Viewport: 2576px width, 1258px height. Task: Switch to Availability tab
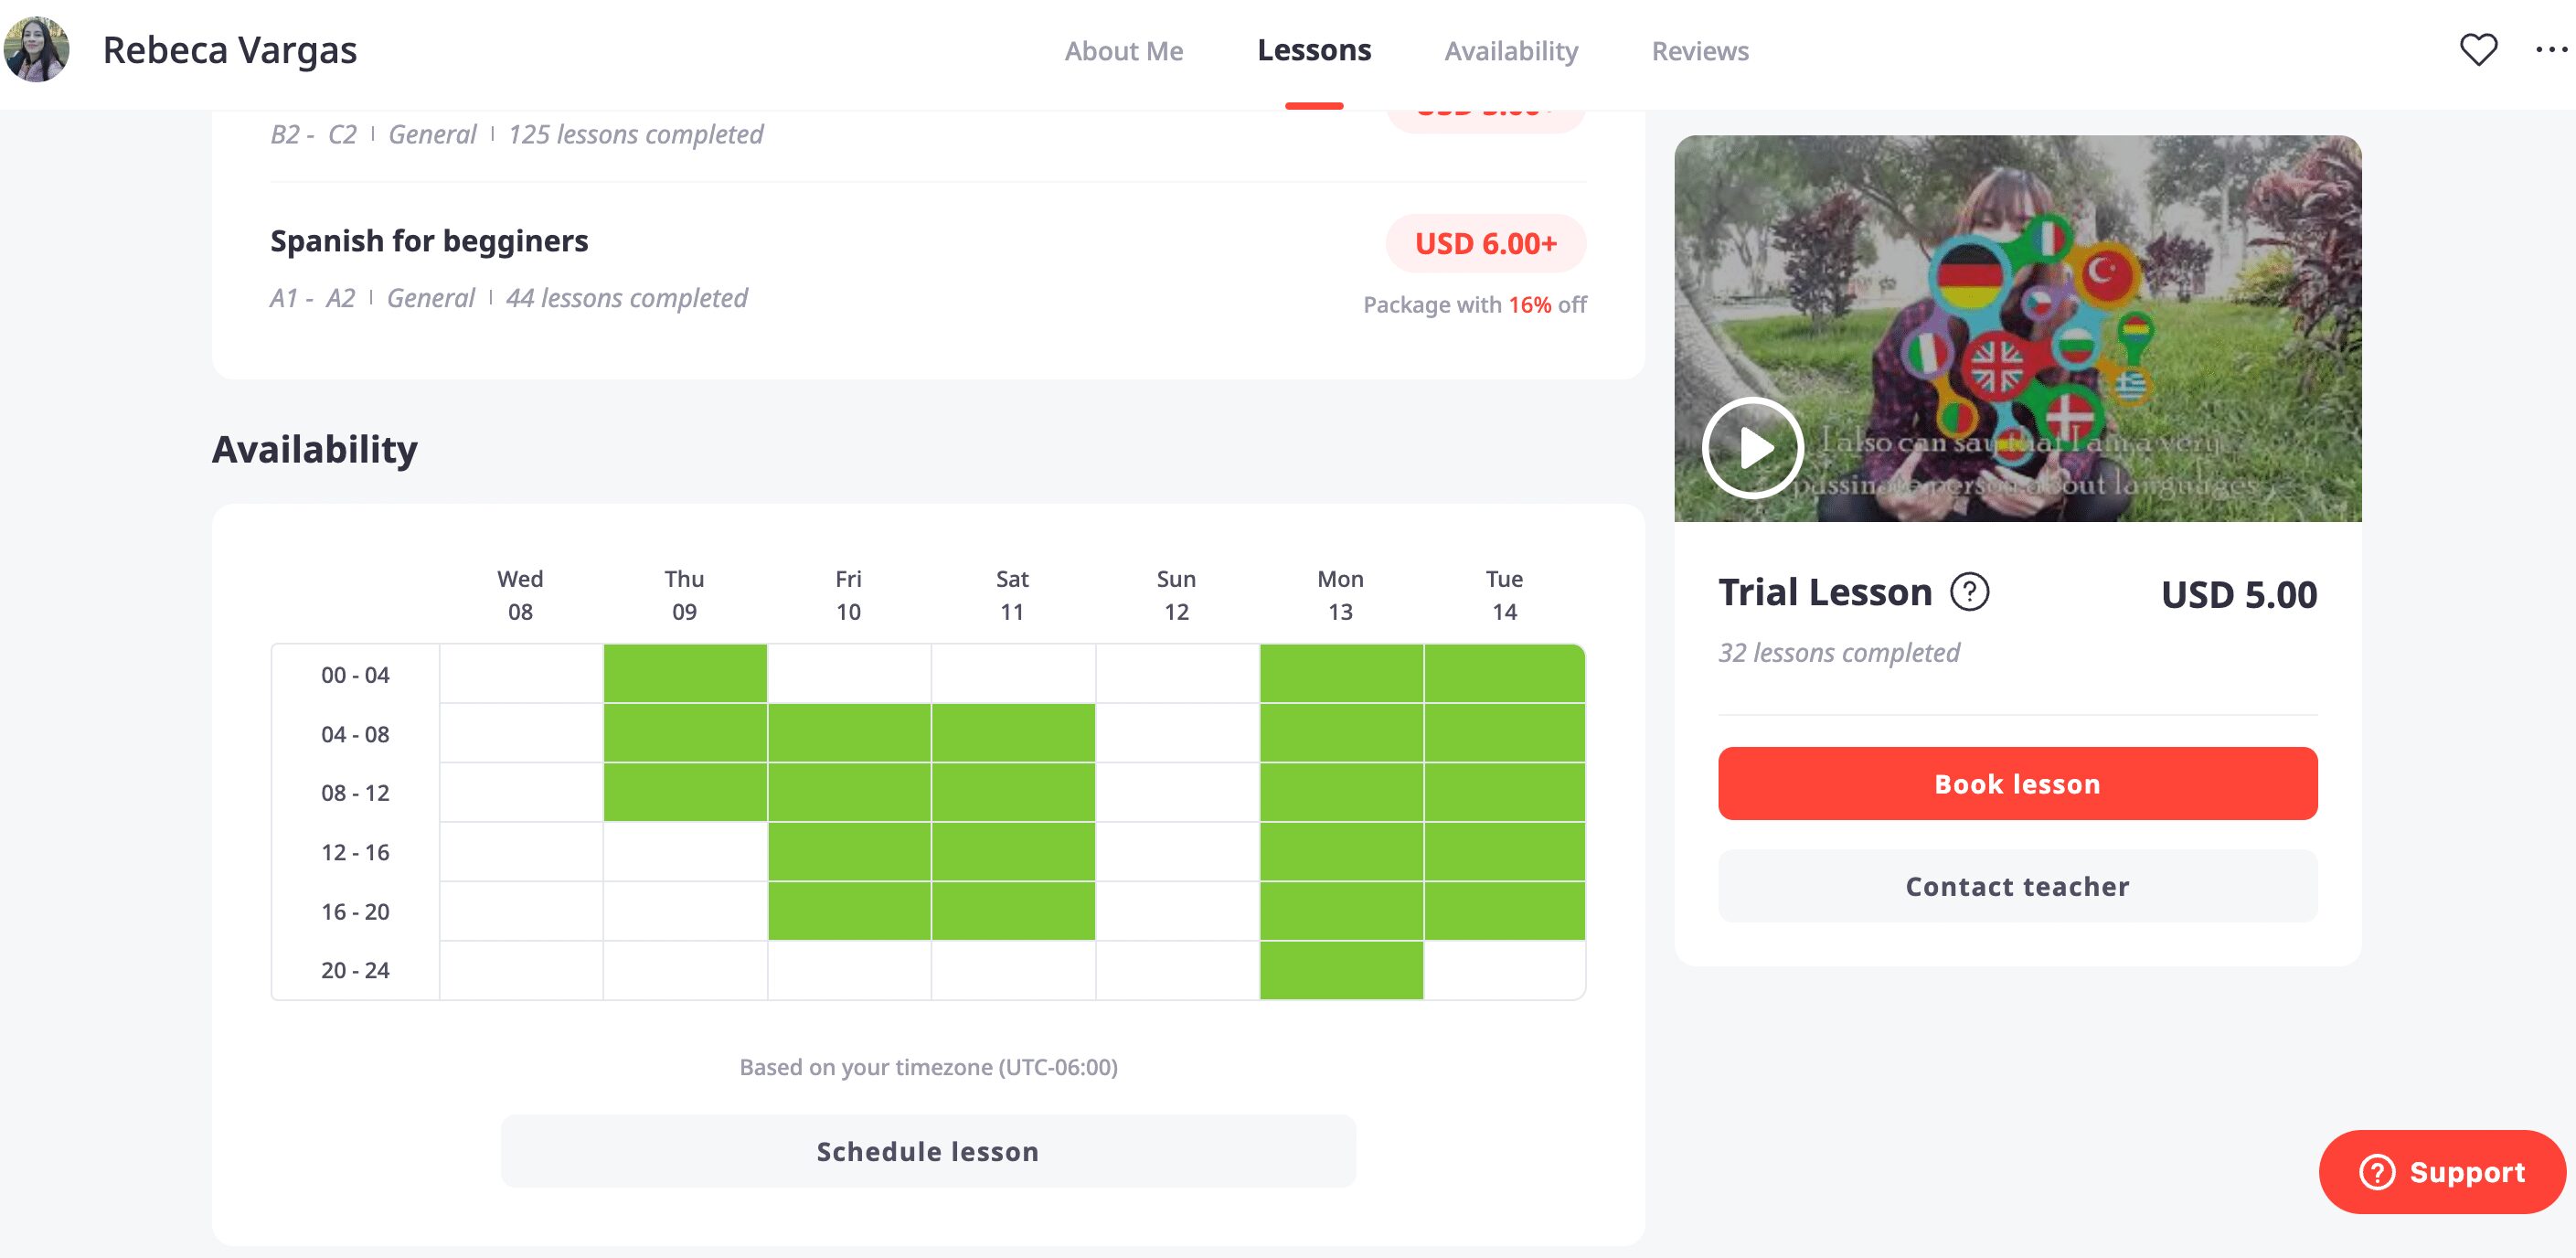(x=1510, y=51)
